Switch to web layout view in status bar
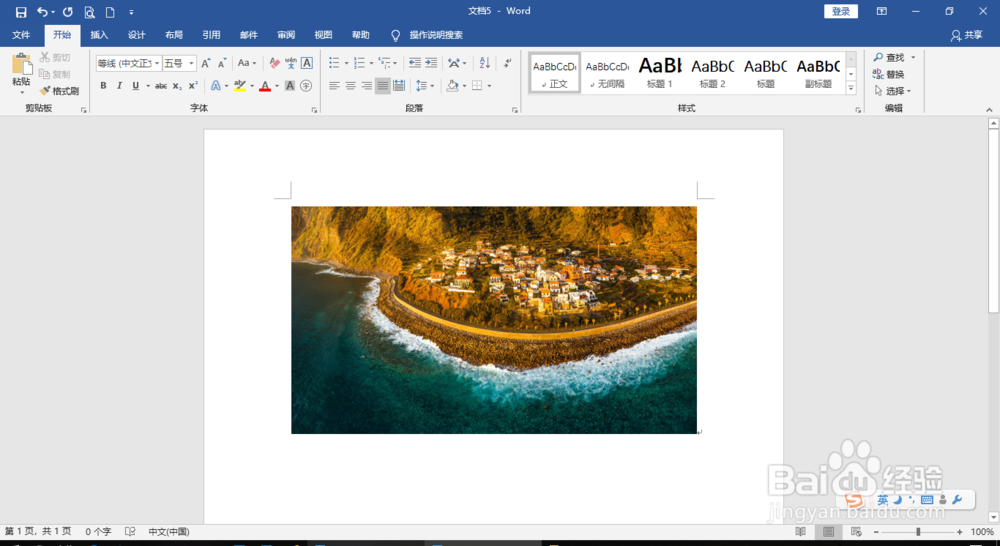The height and width of the screenshot is (546, 1000). tap(856, 532)
